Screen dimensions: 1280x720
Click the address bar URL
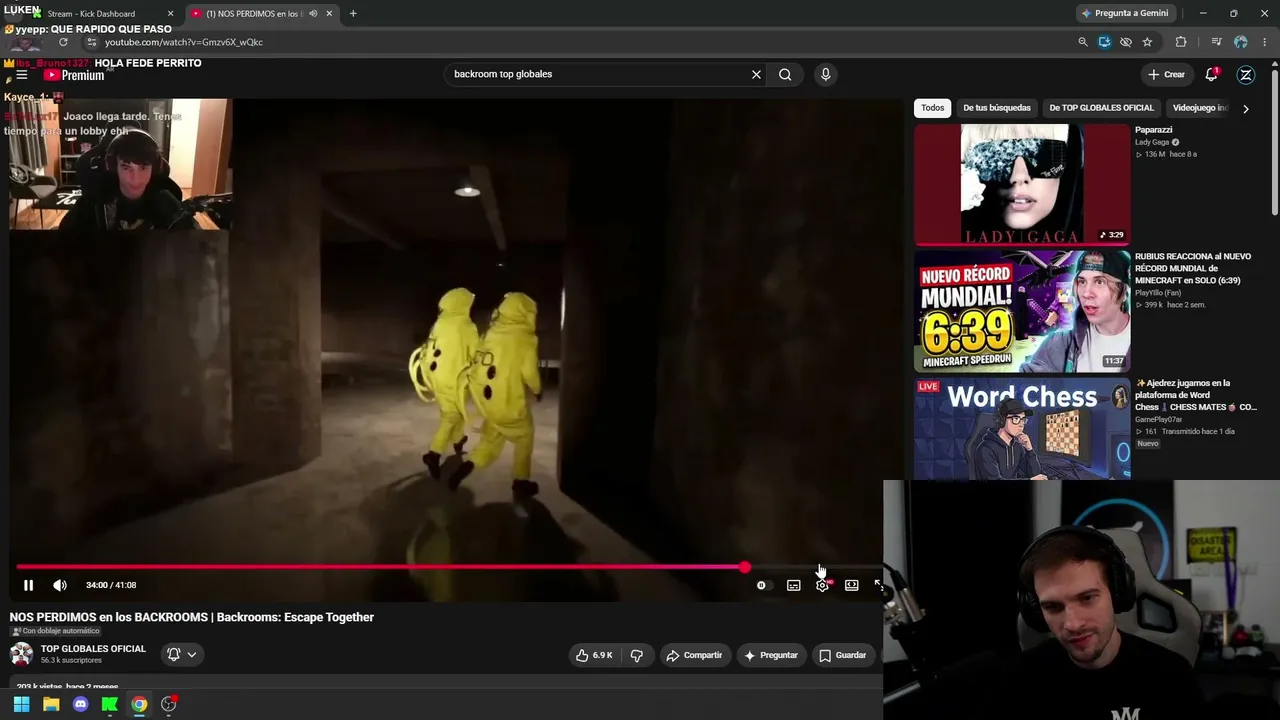pos(184,42)
